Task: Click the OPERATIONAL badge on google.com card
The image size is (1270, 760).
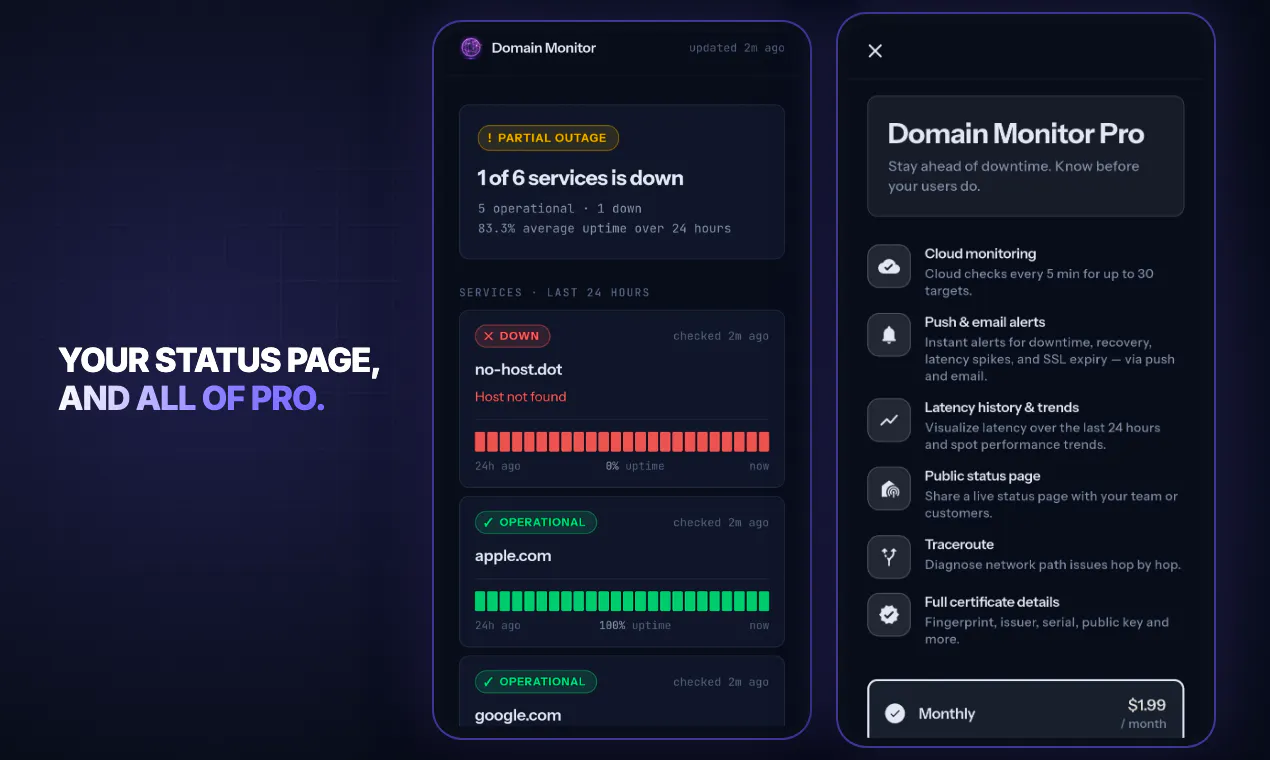Action: pyautogui.click(x=535, y=682)
